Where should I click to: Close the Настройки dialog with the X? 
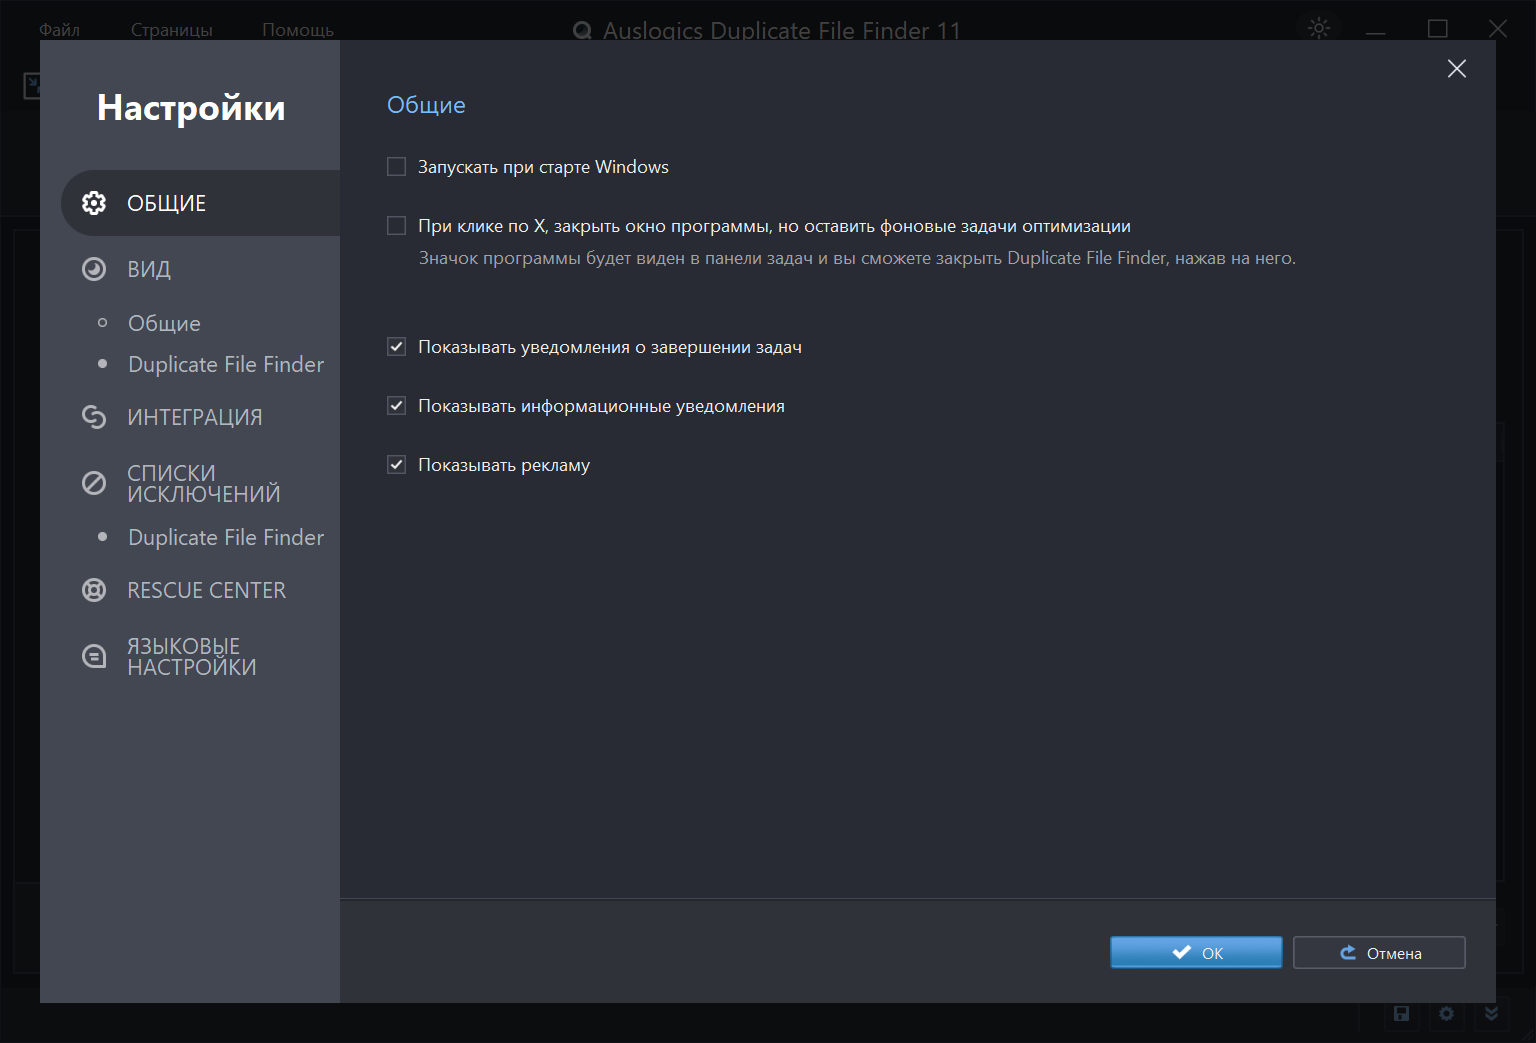tap(1456, 68)
